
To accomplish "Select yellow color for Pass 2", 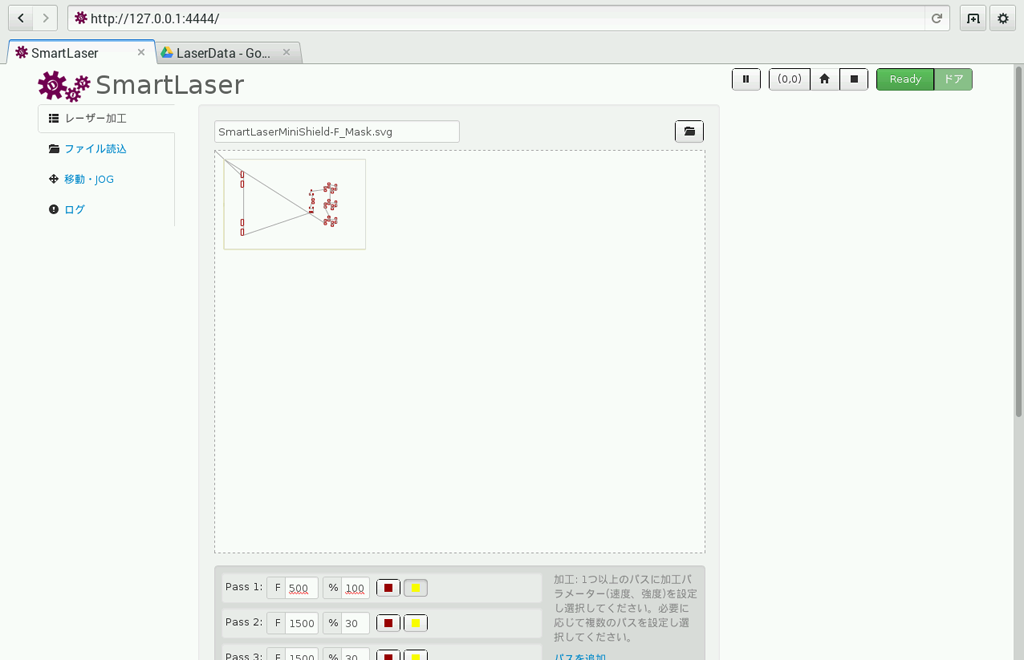I will pos(415,623).
